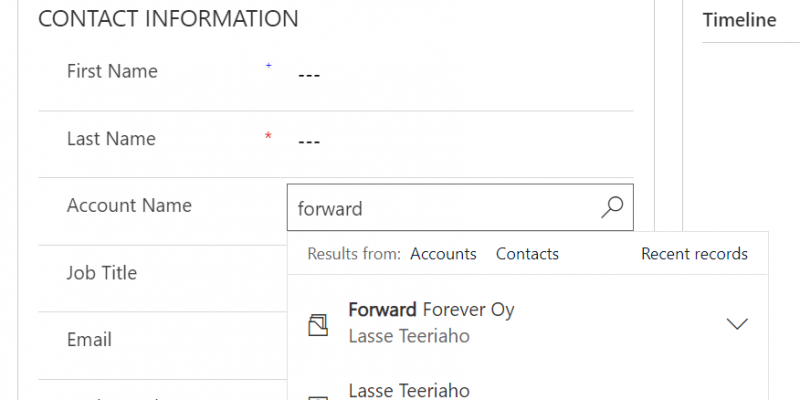The width and height of the screenshot is (800, 400).
Task: Click the account icon beside Forward Forever Oy
Action: tap(318, 324)
